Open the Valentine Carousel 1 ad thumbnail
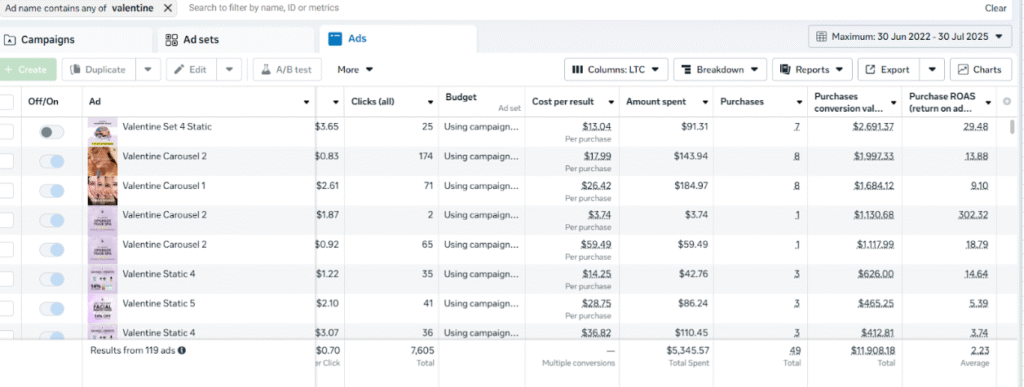 coord(103,191)
